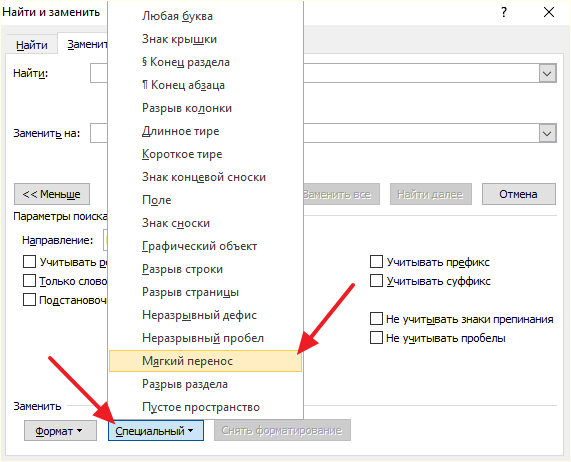Open the Формат dropdown button

click(60, 431)
